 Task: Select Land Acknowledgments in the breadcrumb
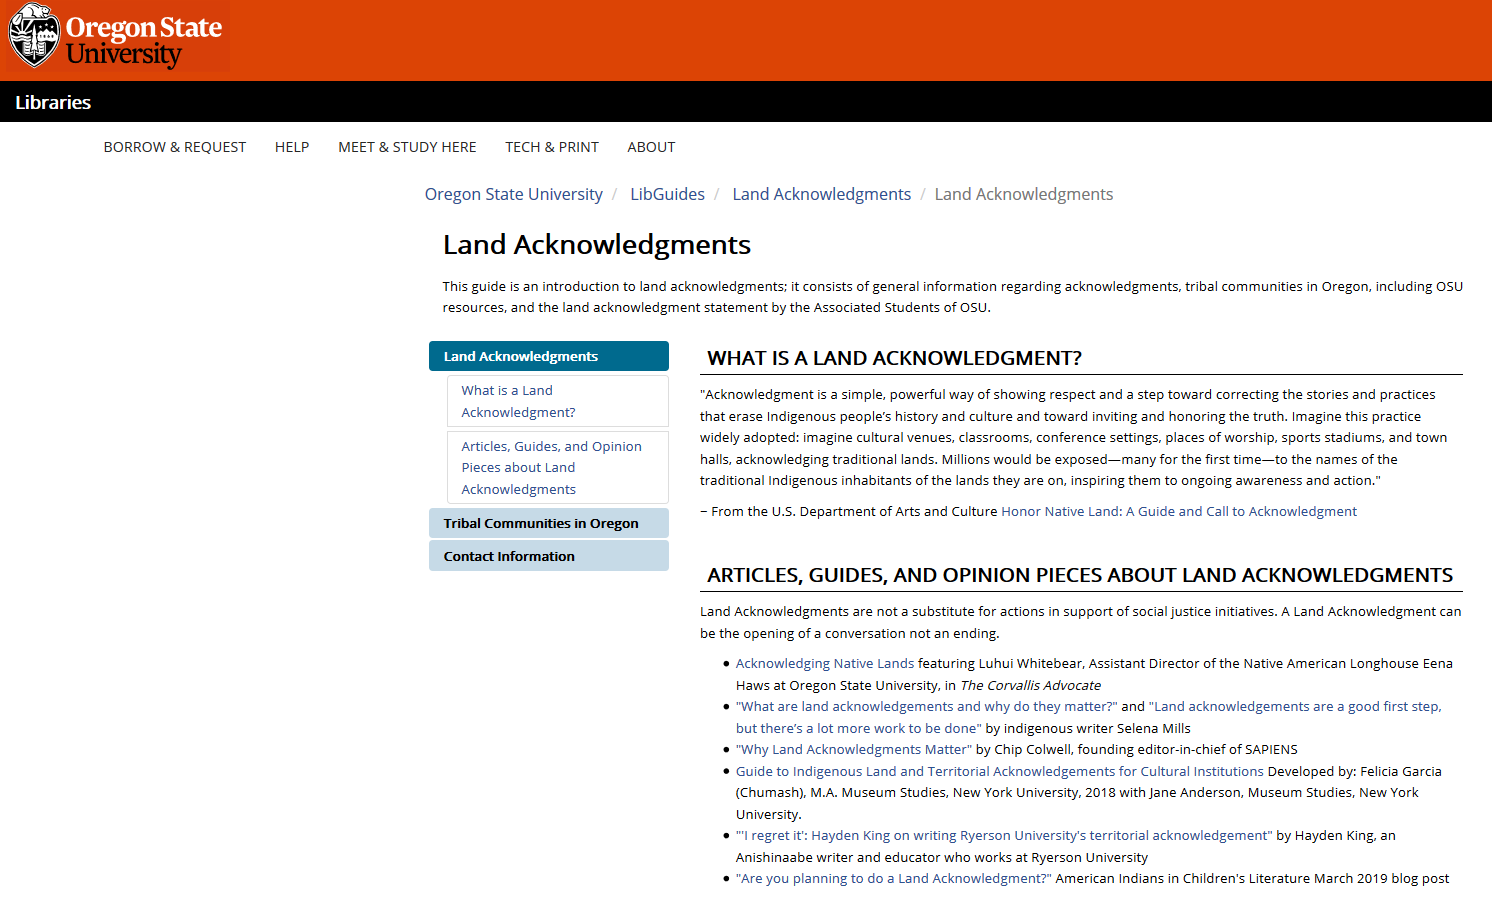821,193
